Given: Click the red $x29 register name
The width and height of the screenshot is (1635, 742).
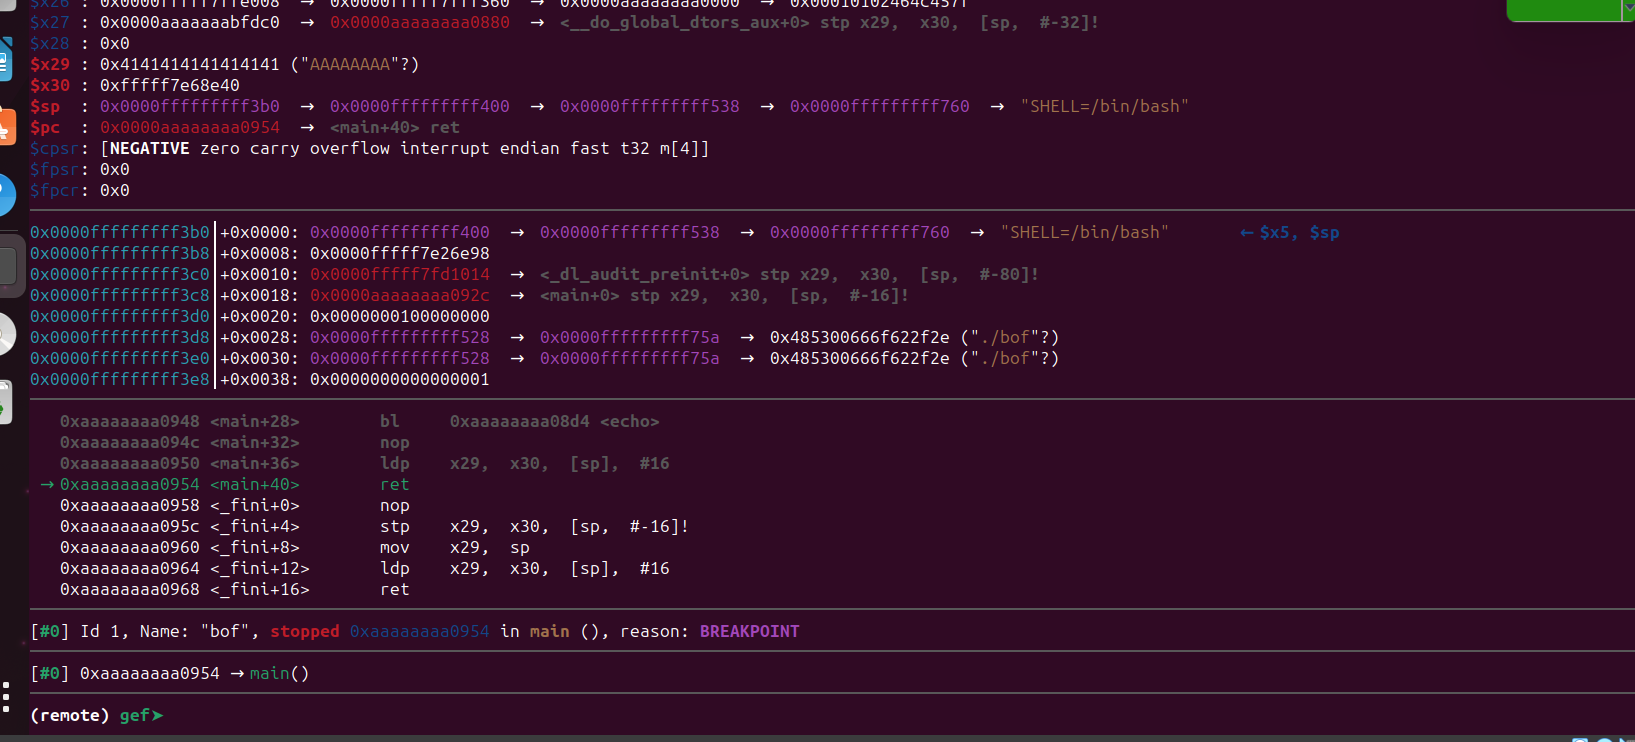Looking at the screenshot, I should tap(50, 64).
